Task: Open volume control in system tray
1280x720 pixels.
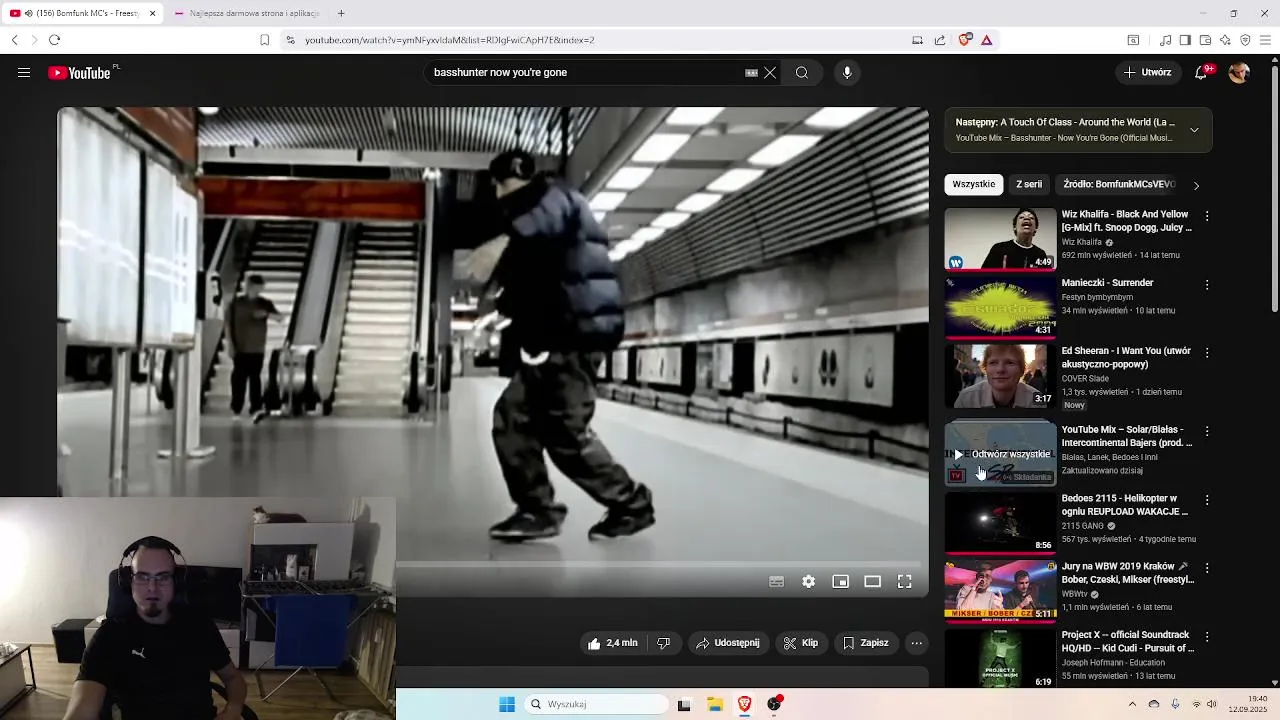Action: point(1212,704)
